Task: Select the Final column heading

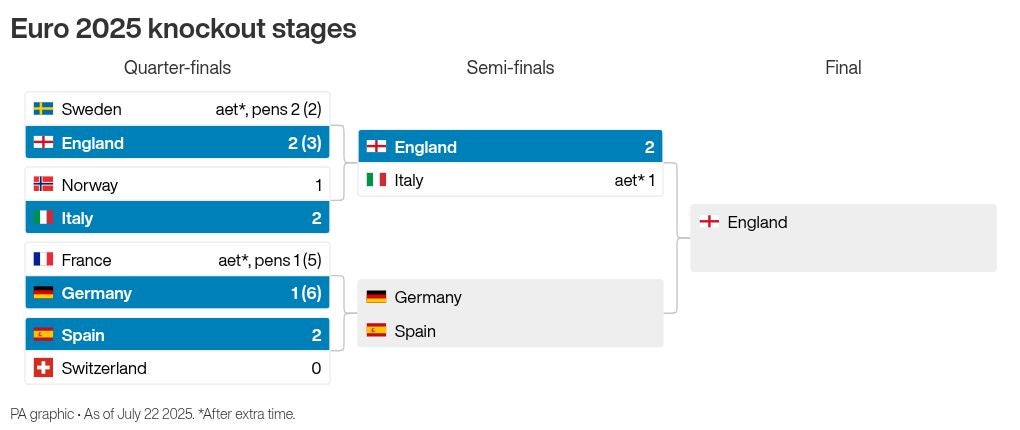Action: click(843, 68)
